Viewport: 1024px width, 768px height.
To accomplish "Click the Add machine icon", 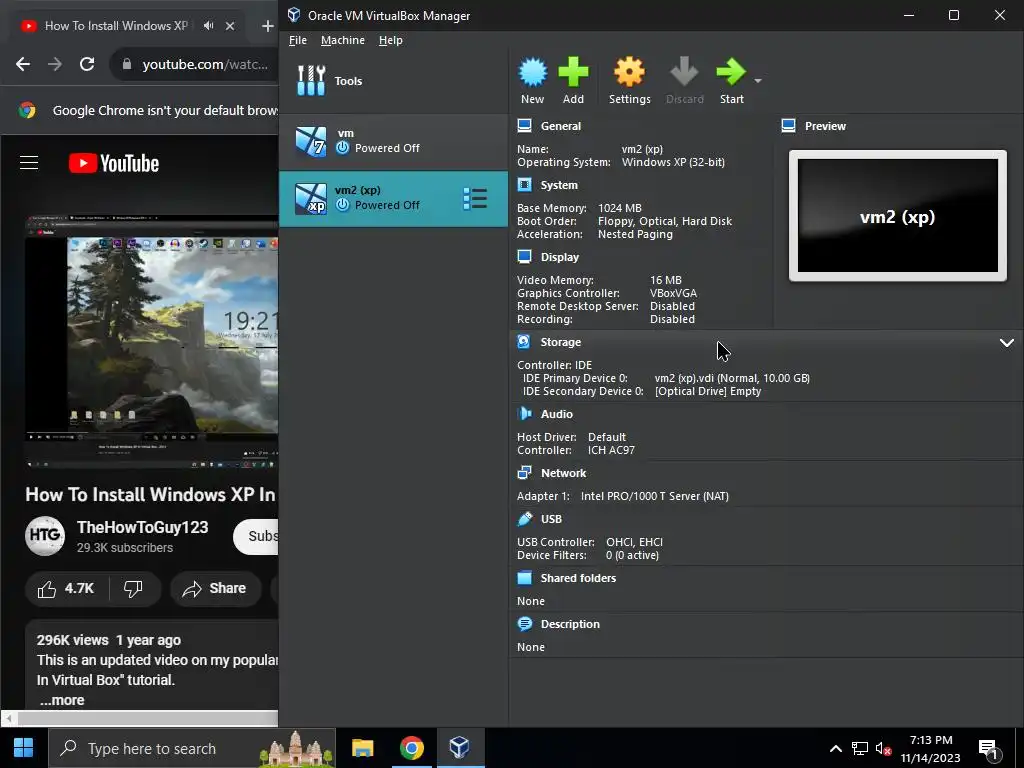I will (x=573, y=72).
